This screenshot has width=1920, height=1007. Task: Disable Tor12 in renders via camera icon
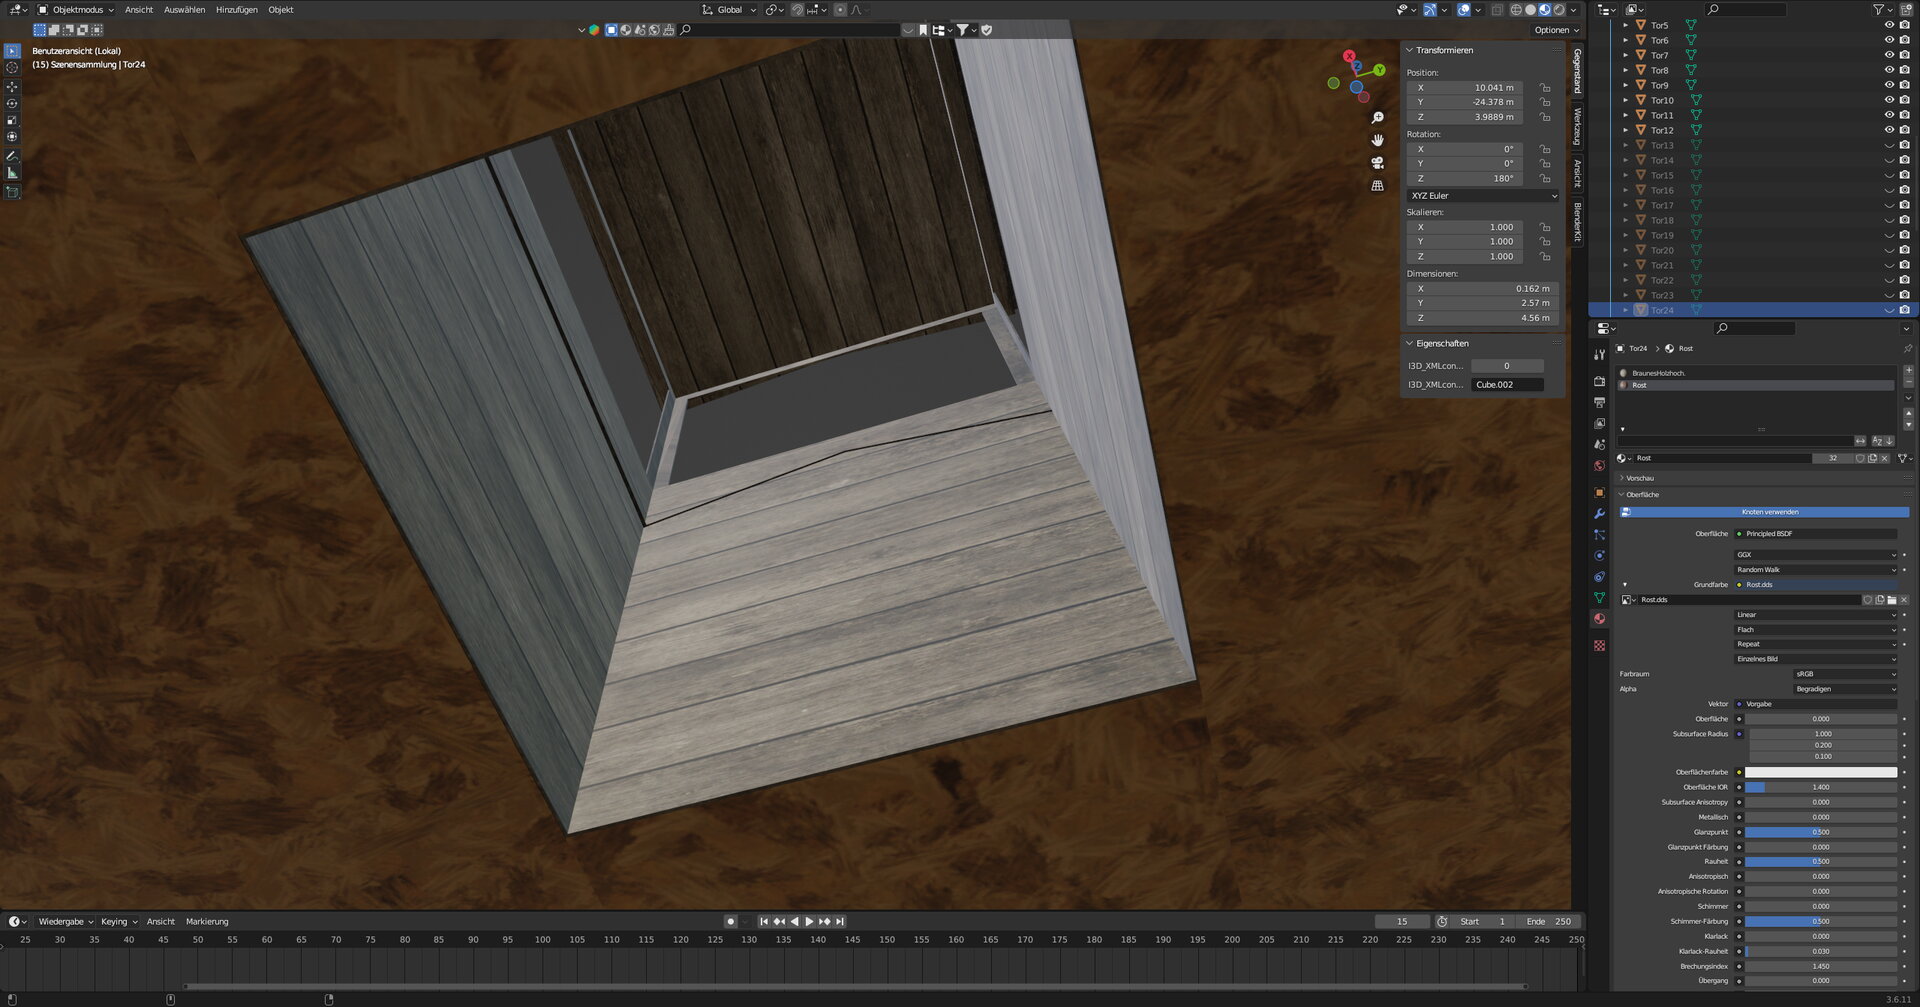point(1904,130)
